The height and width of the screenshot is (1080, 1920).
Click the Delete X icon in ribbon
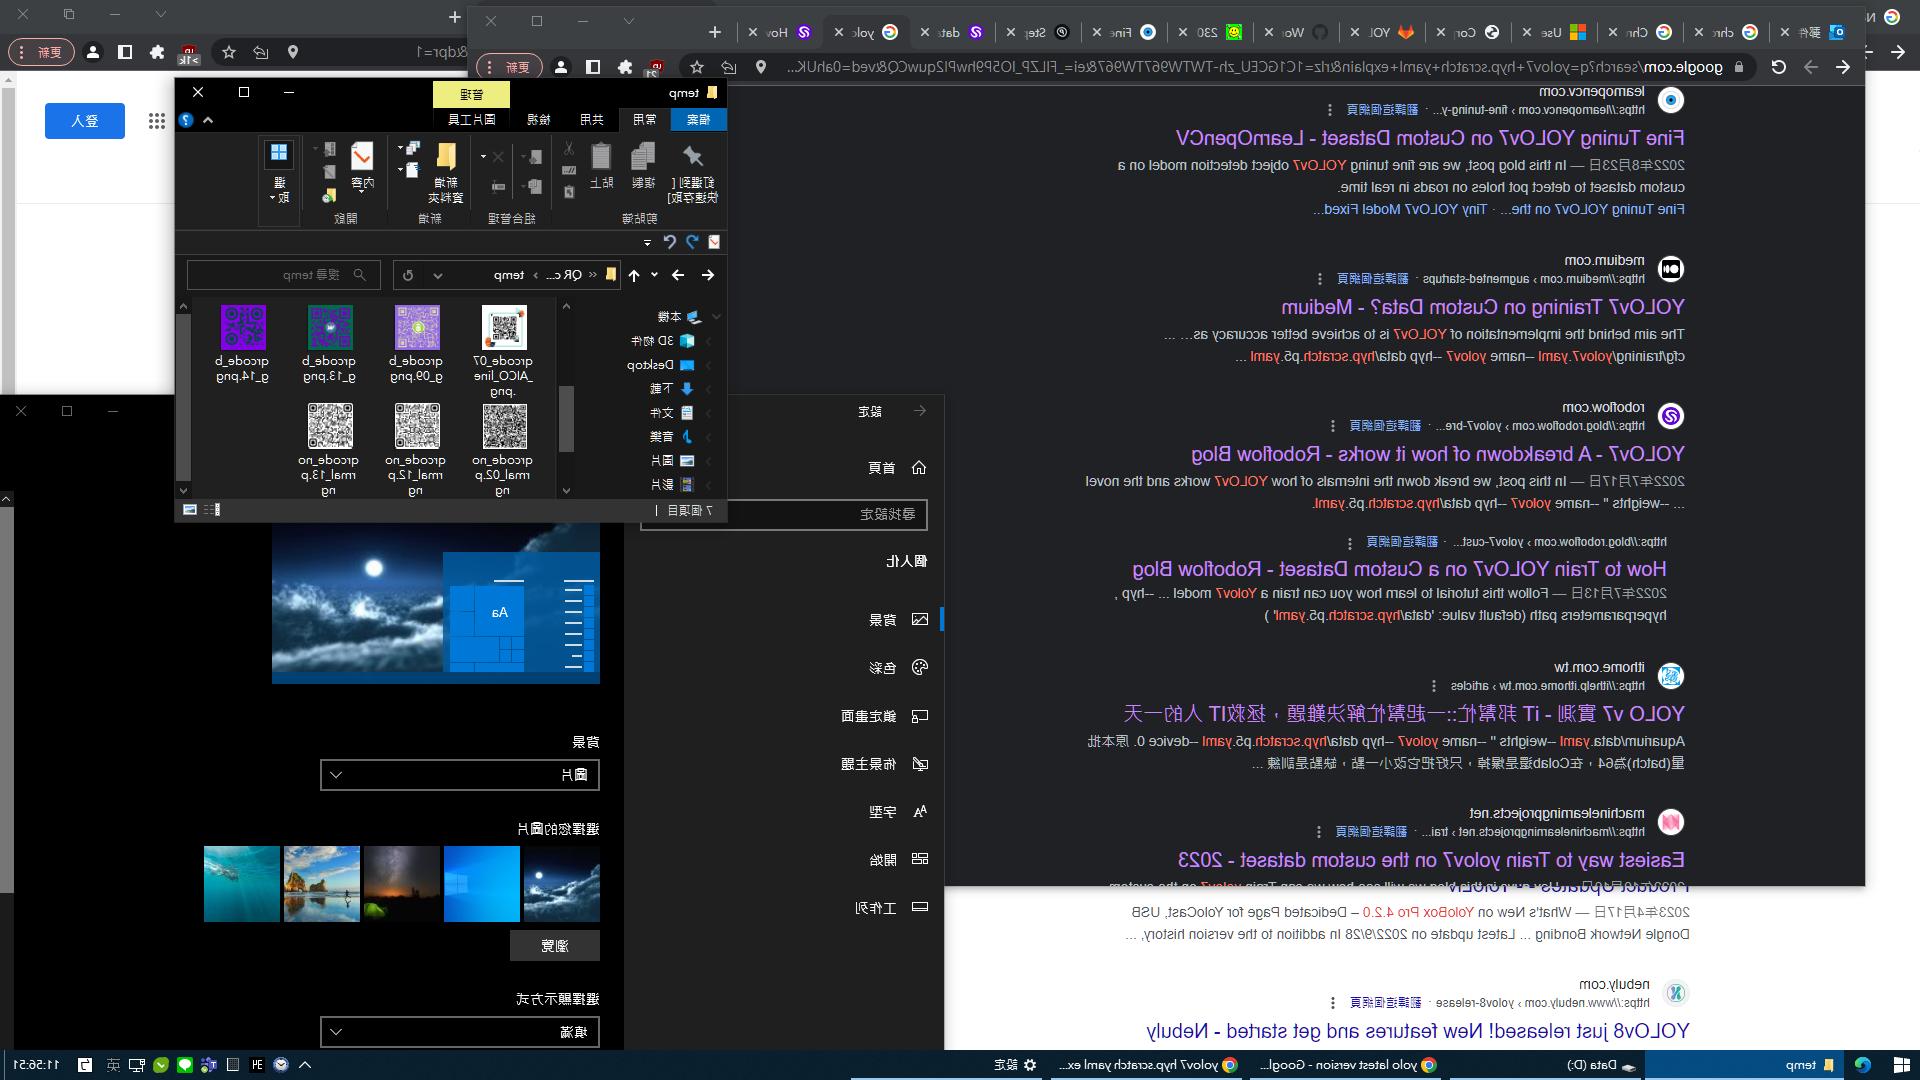(498, 157)
